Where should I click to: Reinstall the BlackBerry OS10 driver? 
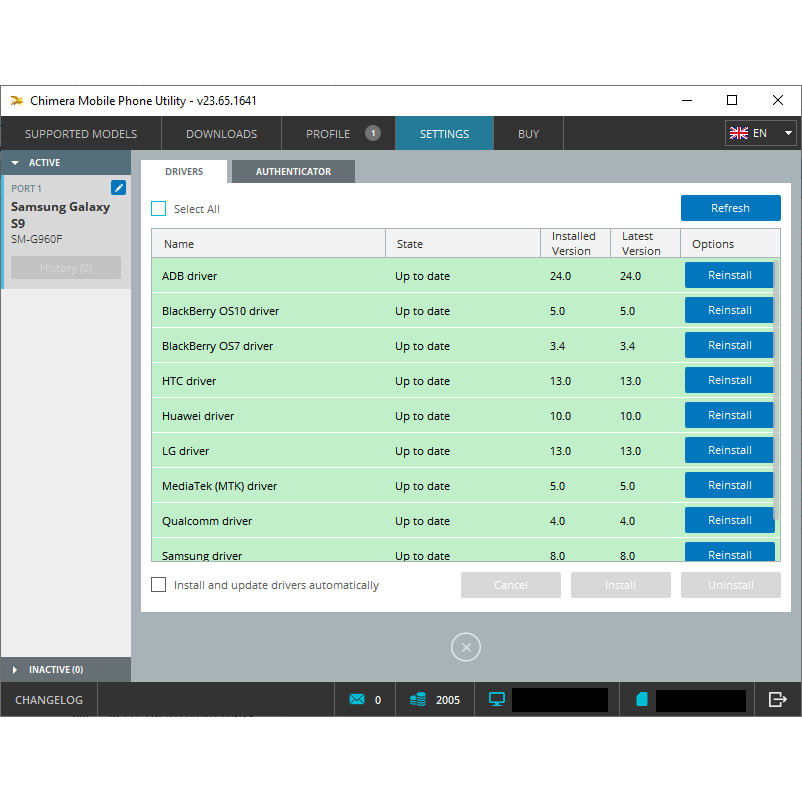click(729, 310)
